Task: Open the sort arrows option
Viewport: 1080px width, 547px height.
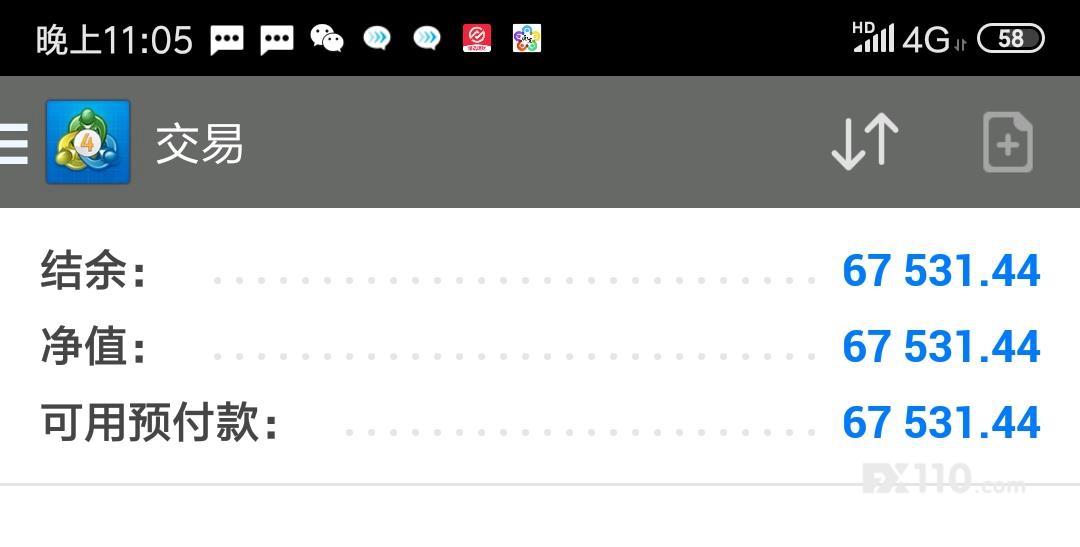Action: (x=865, y=142)
